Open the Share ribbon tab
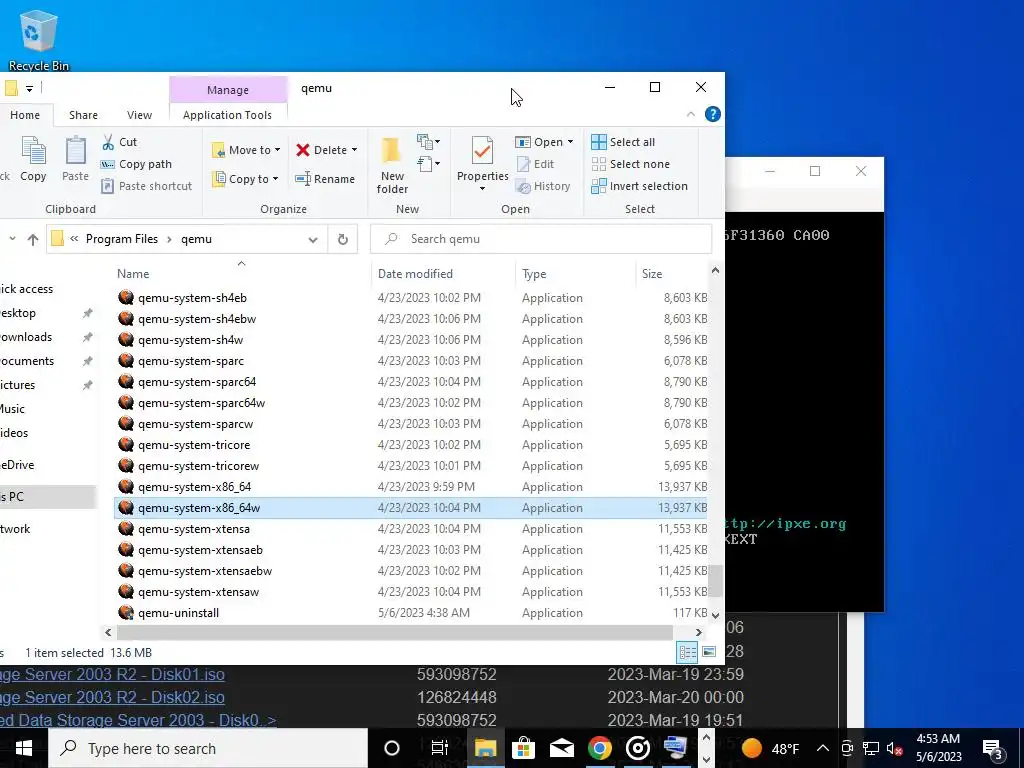Image resolution: width=1024 pixels, height=768 pixels. [84, 115]
